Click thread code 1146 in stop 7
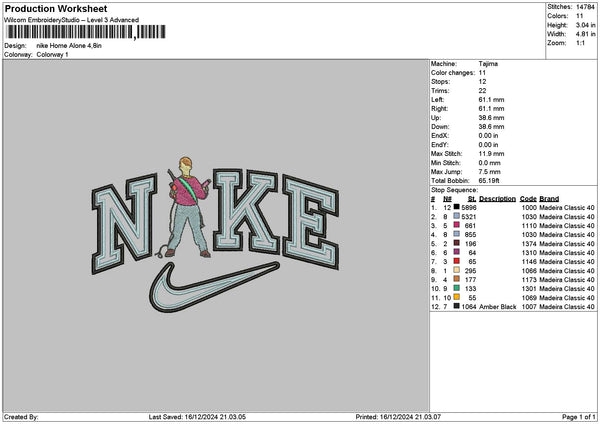Image resolution: width=600 pixels, height=424 pixels. click(529, 262)
